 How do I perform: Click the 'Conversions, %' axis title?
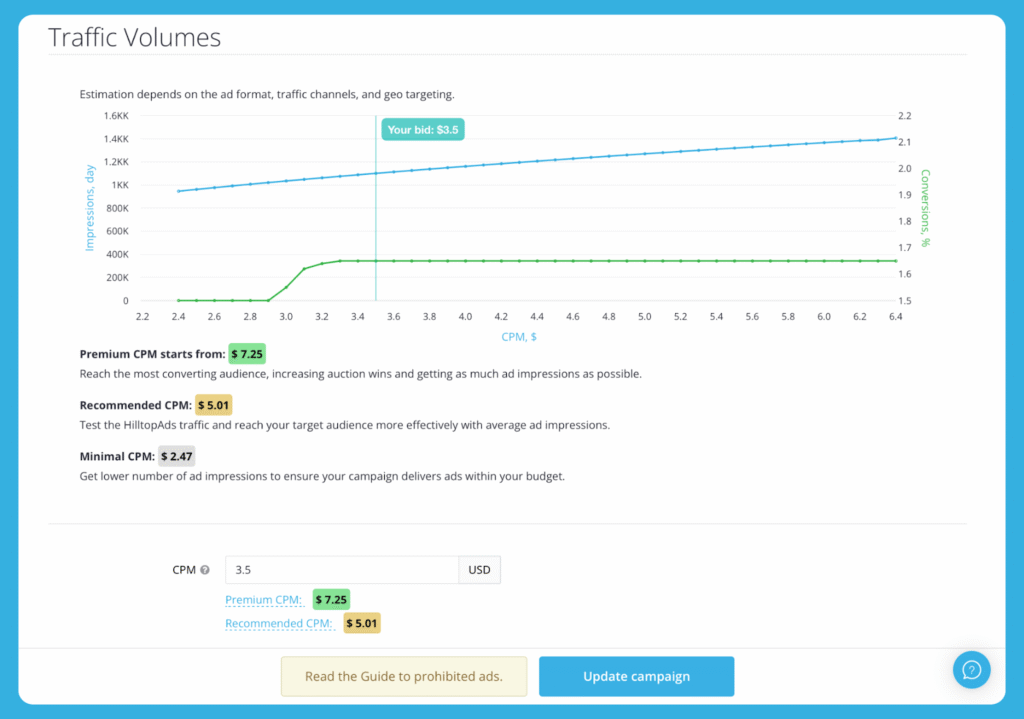point(926,208)
